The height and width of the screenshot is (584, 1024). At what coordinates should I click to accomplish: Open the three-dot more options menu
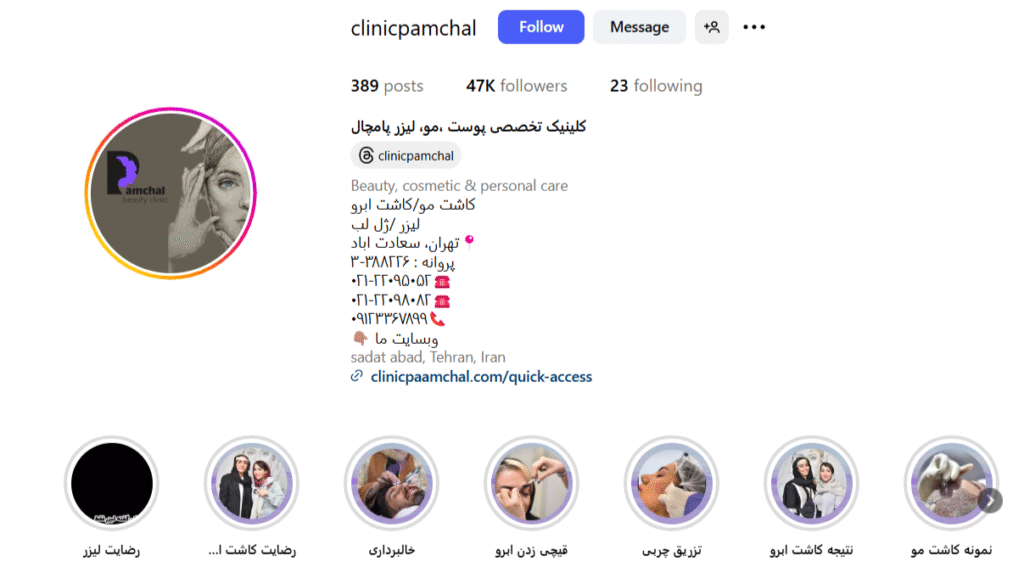(x=754, y=27)
